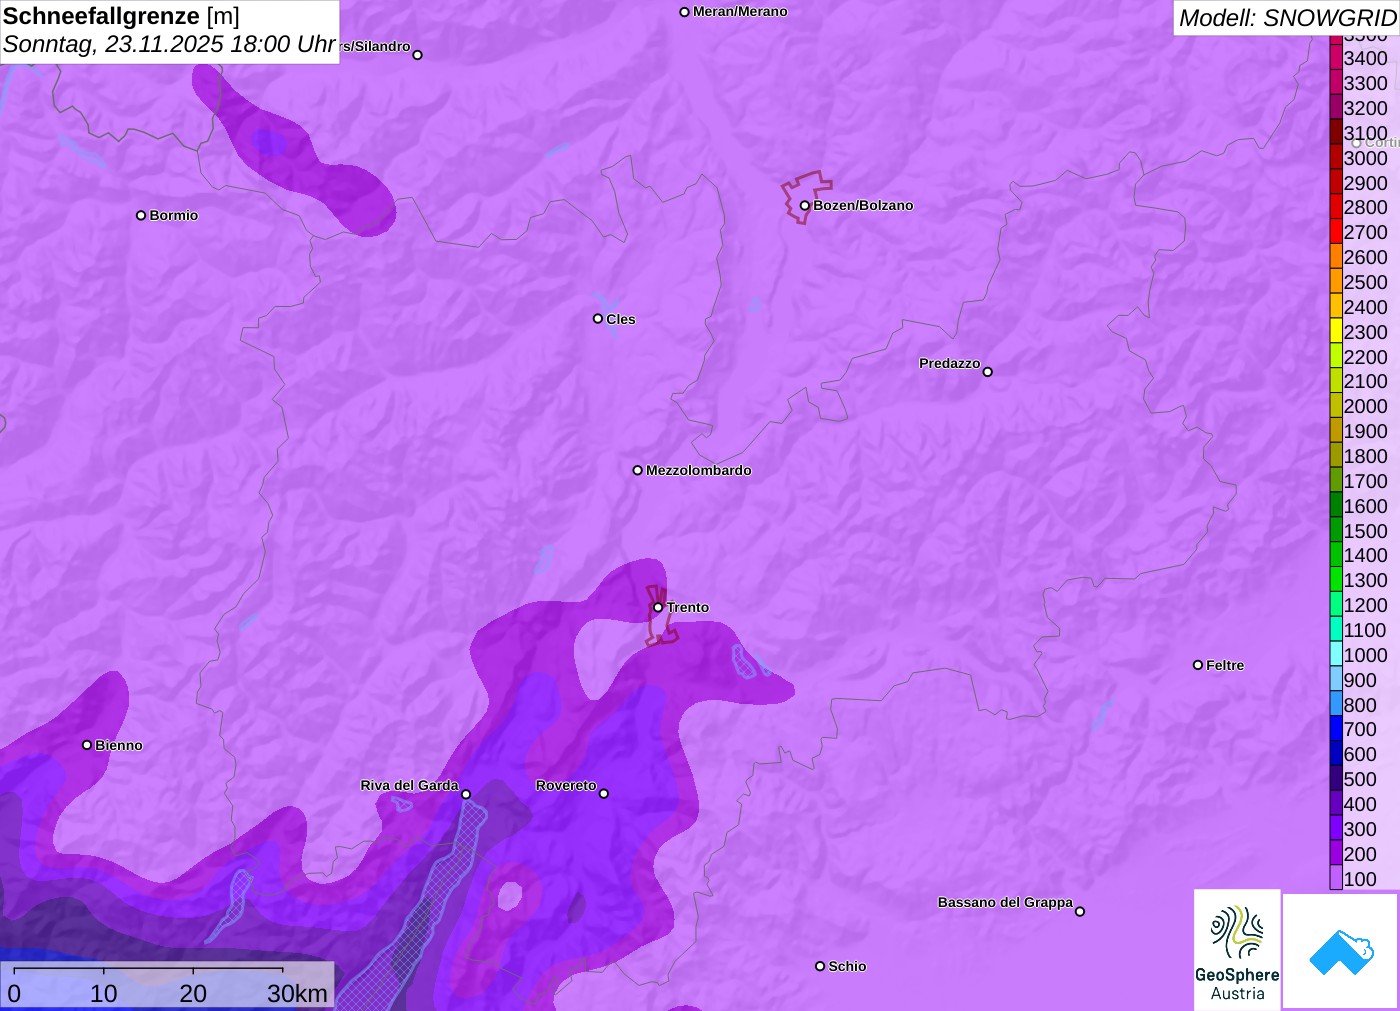Viewport: 1400px width, 1011px height.
Task: Click the Bassano del Grappa label
Action: [x=1005, y=902]
